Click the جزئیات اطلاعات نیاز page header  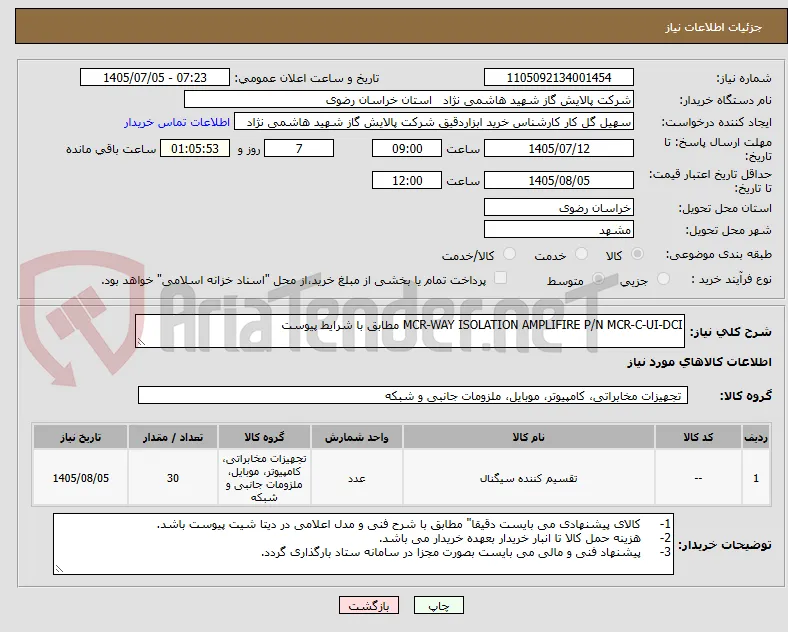(x=714, y=27)
